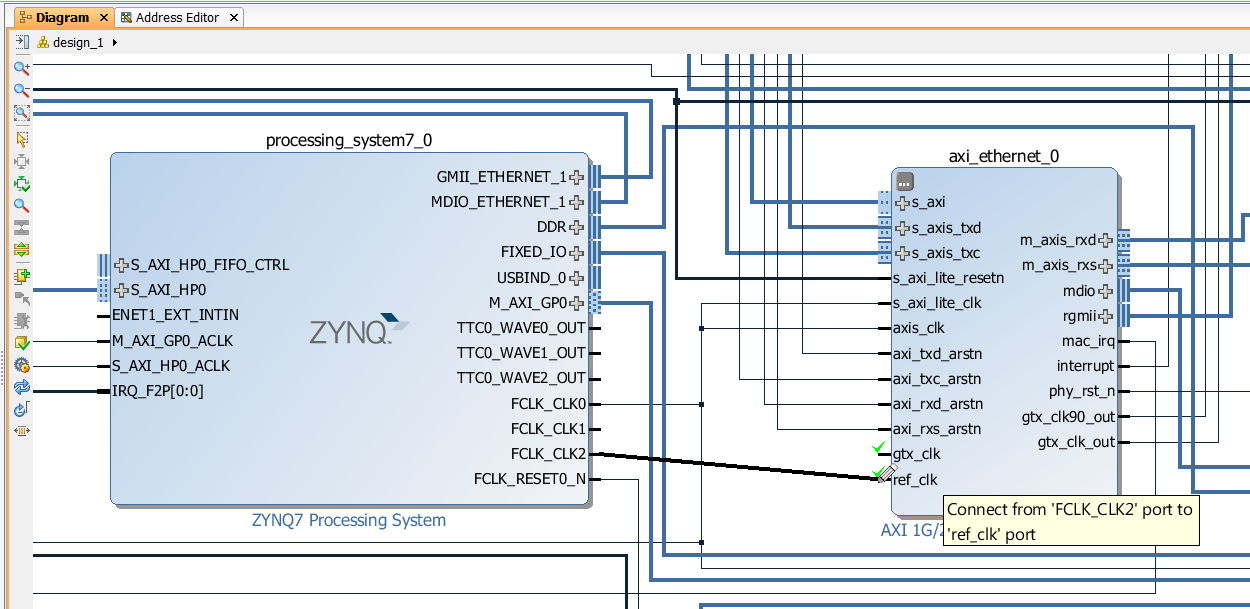
Task: Select the TTC0_WAVE0_OUT pin
Action: 521,328
